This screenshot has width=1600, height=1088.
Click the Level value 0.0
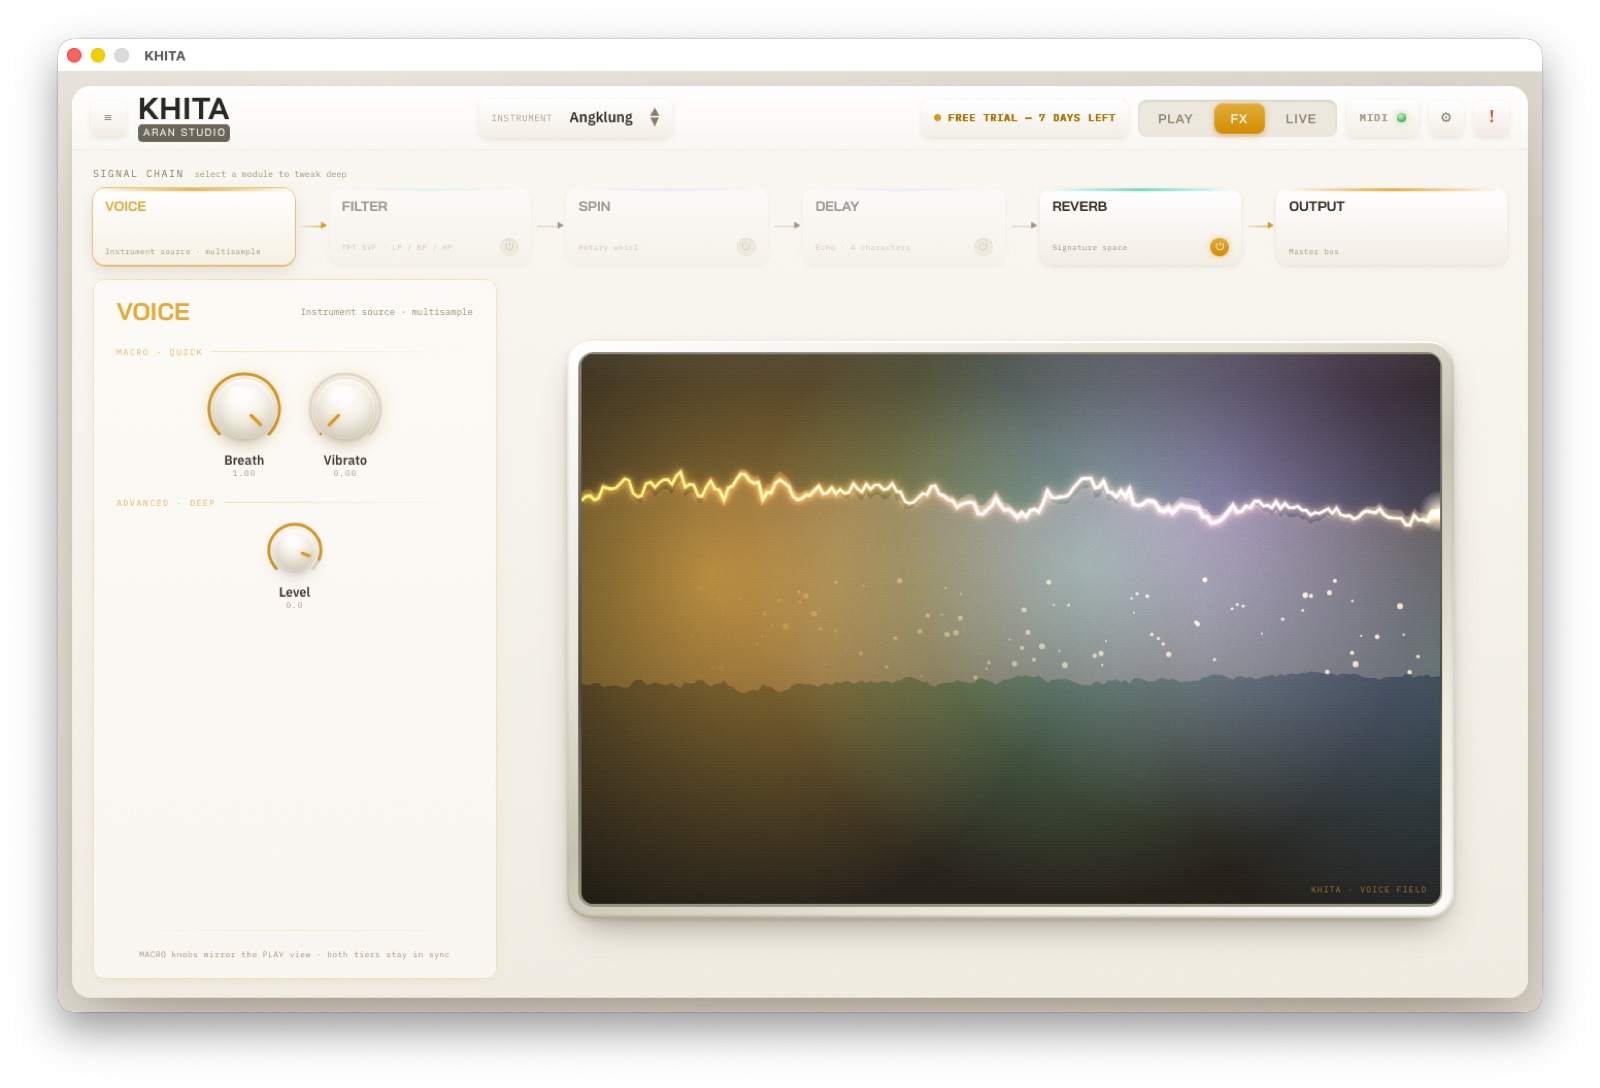pyautogui.click(x=294, y=605)
